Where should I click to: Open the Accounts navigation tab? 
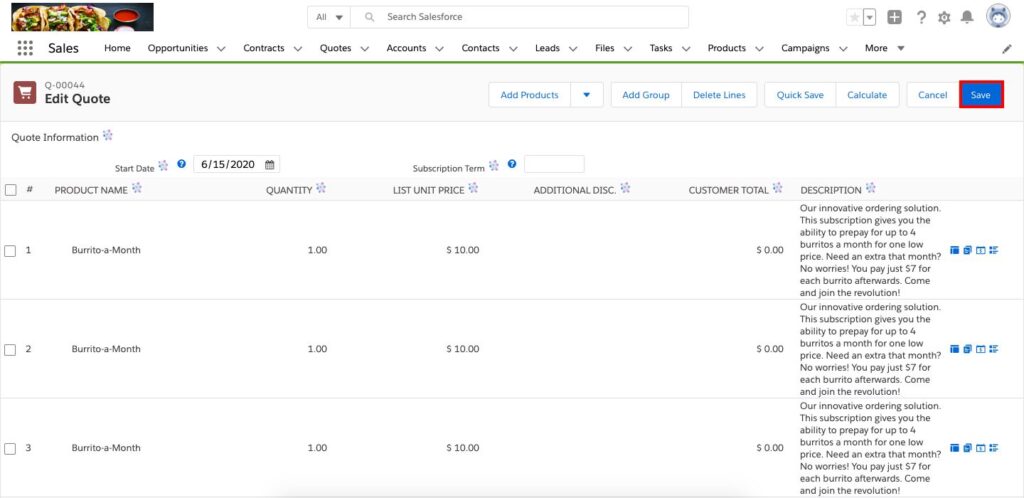coord(406,48)
